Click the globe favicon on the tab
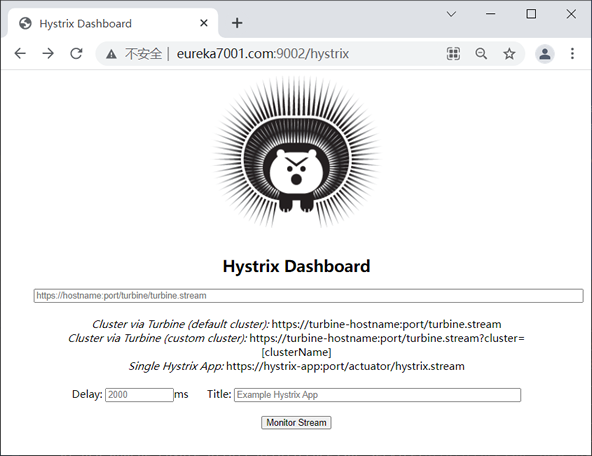592x456 pixels. pyautogui.click(x=25, y=23)
